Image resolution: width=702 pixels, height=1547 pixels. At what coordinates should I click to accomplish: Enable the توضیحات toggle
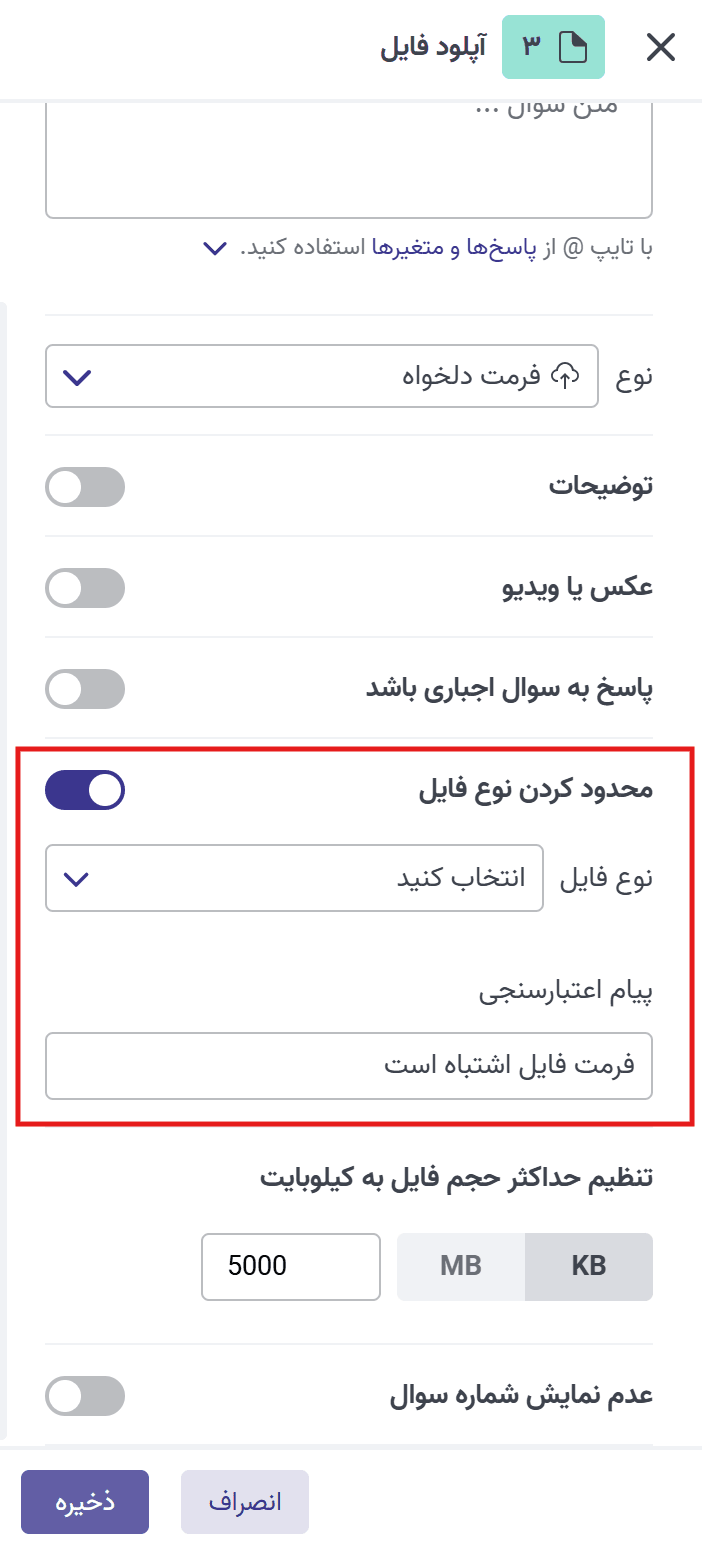click(85, 487)
